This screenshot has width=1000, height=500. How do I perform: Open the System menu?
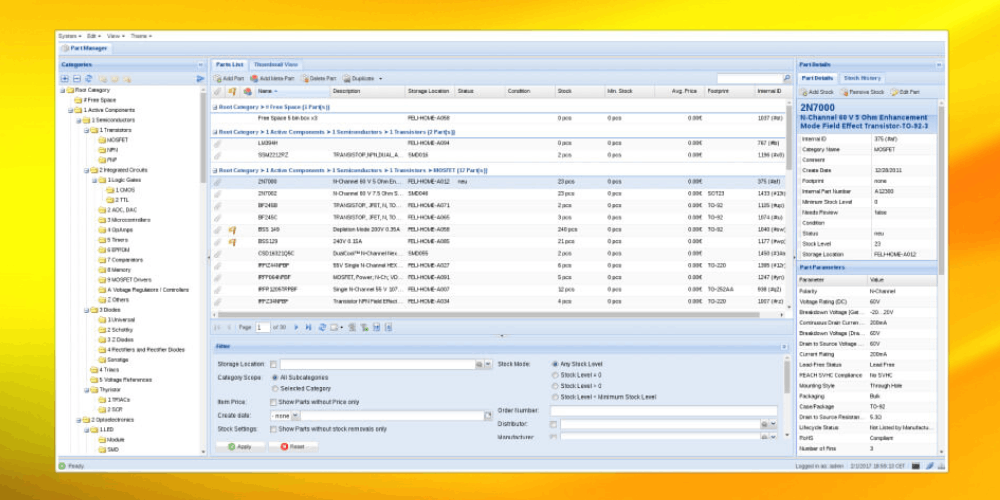66,35
